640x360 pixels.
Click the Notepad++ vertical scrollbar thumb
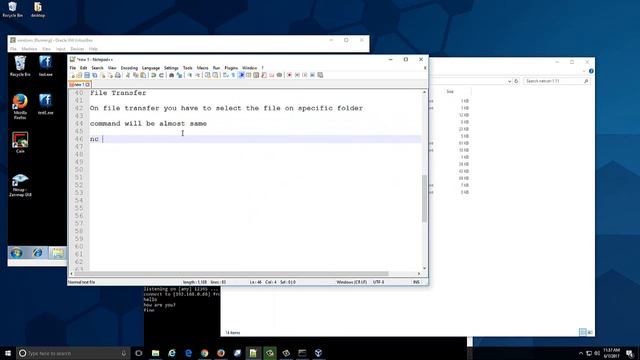[424, 198]
